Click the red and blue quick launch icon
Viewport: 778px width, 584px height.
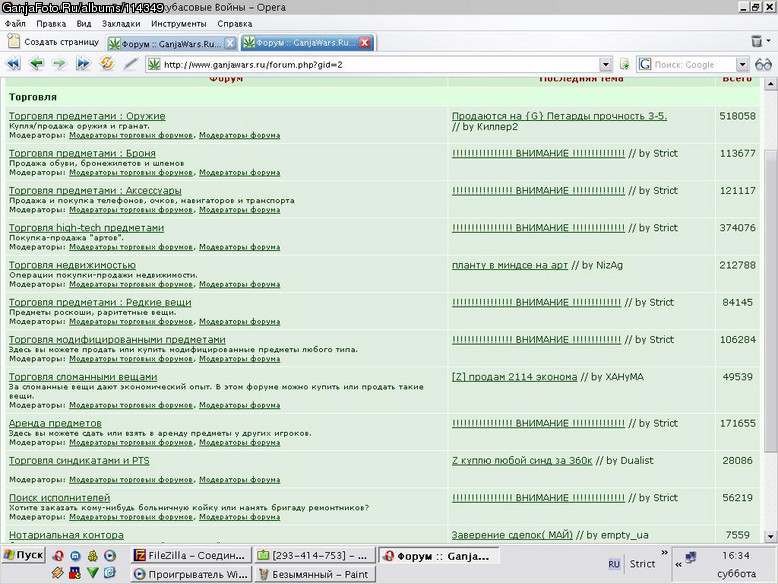coord(75,573)
